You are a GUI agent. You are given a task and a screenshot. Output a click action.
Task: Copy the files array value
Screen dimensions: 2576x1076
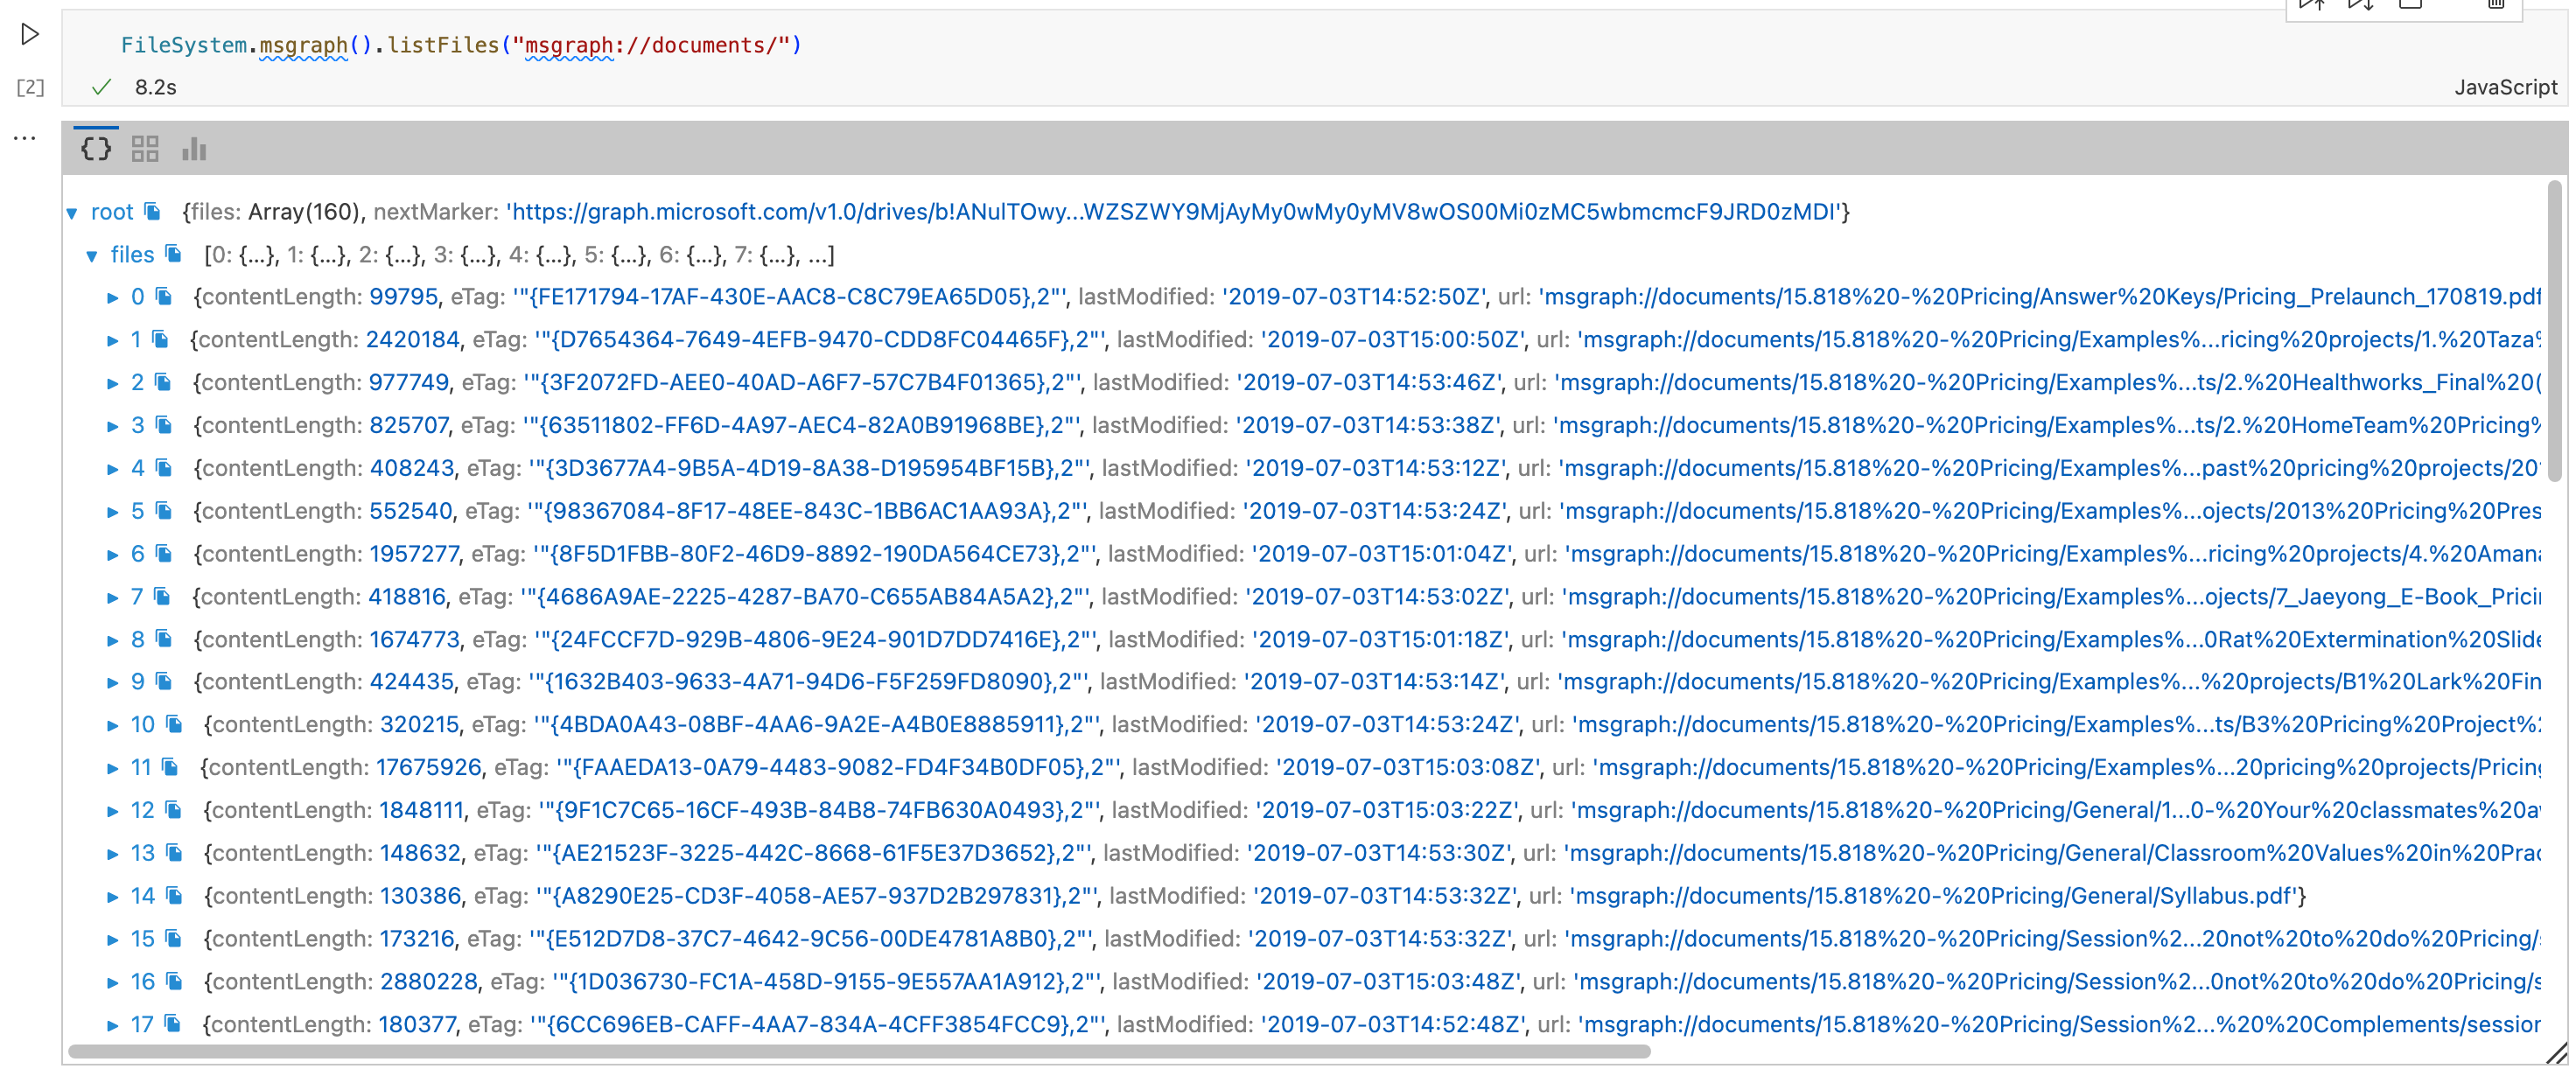pyautogui.click(x=174, y=254)
